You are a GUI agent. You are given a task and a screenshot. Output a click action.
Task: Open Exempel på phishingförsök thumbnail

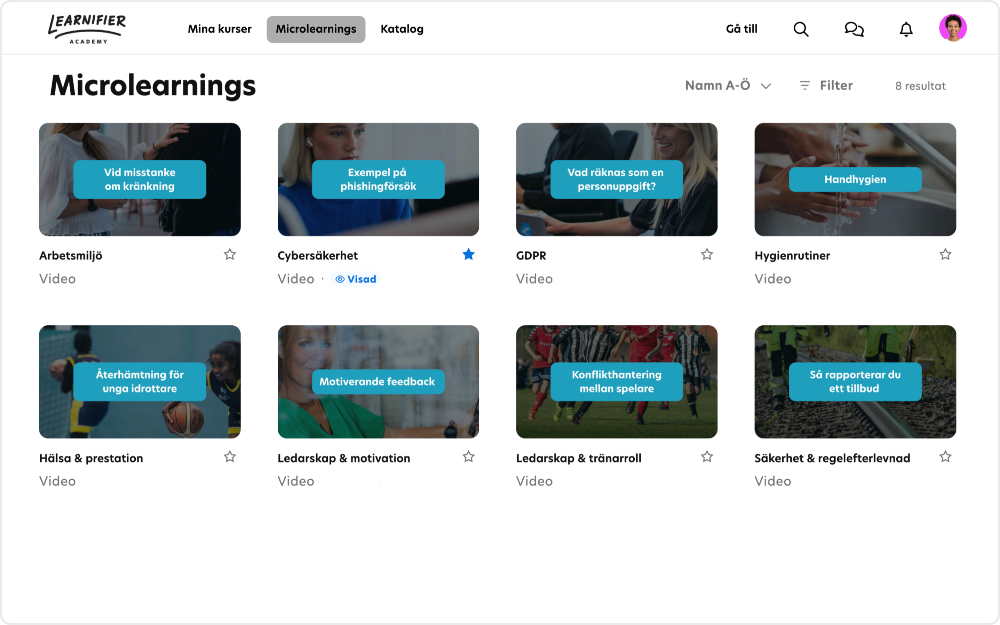(378, 179)
